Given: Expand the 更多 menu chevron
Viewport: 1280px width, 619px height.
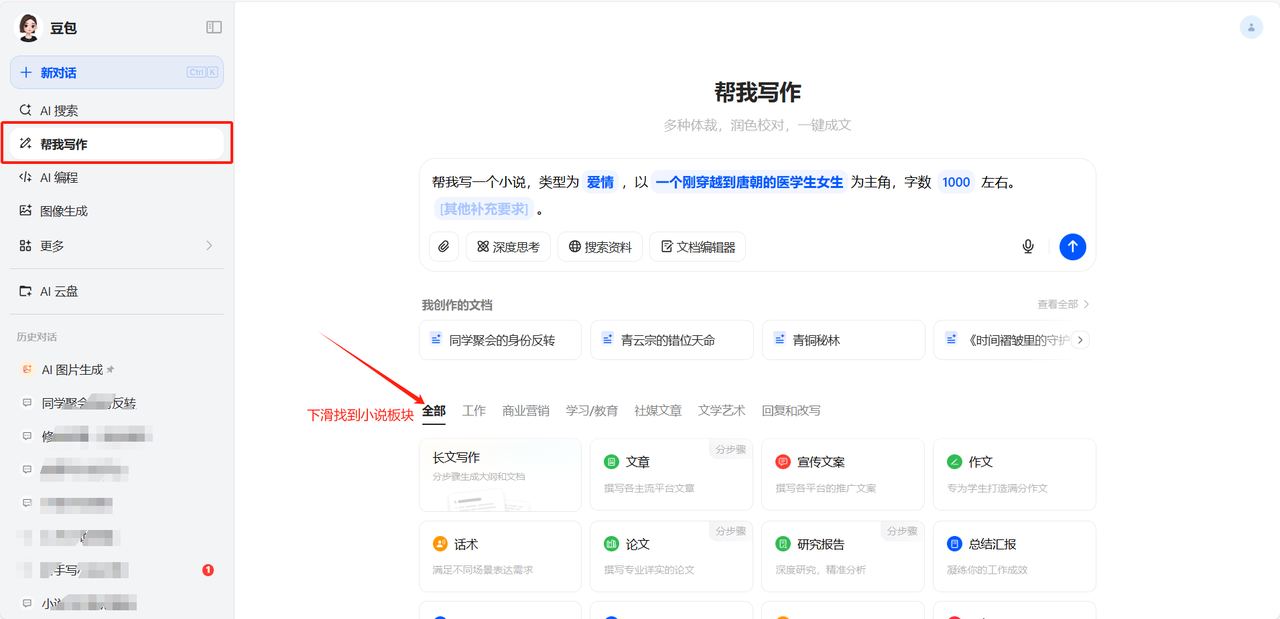Looking at the screenshot, I should click(209, 245).
